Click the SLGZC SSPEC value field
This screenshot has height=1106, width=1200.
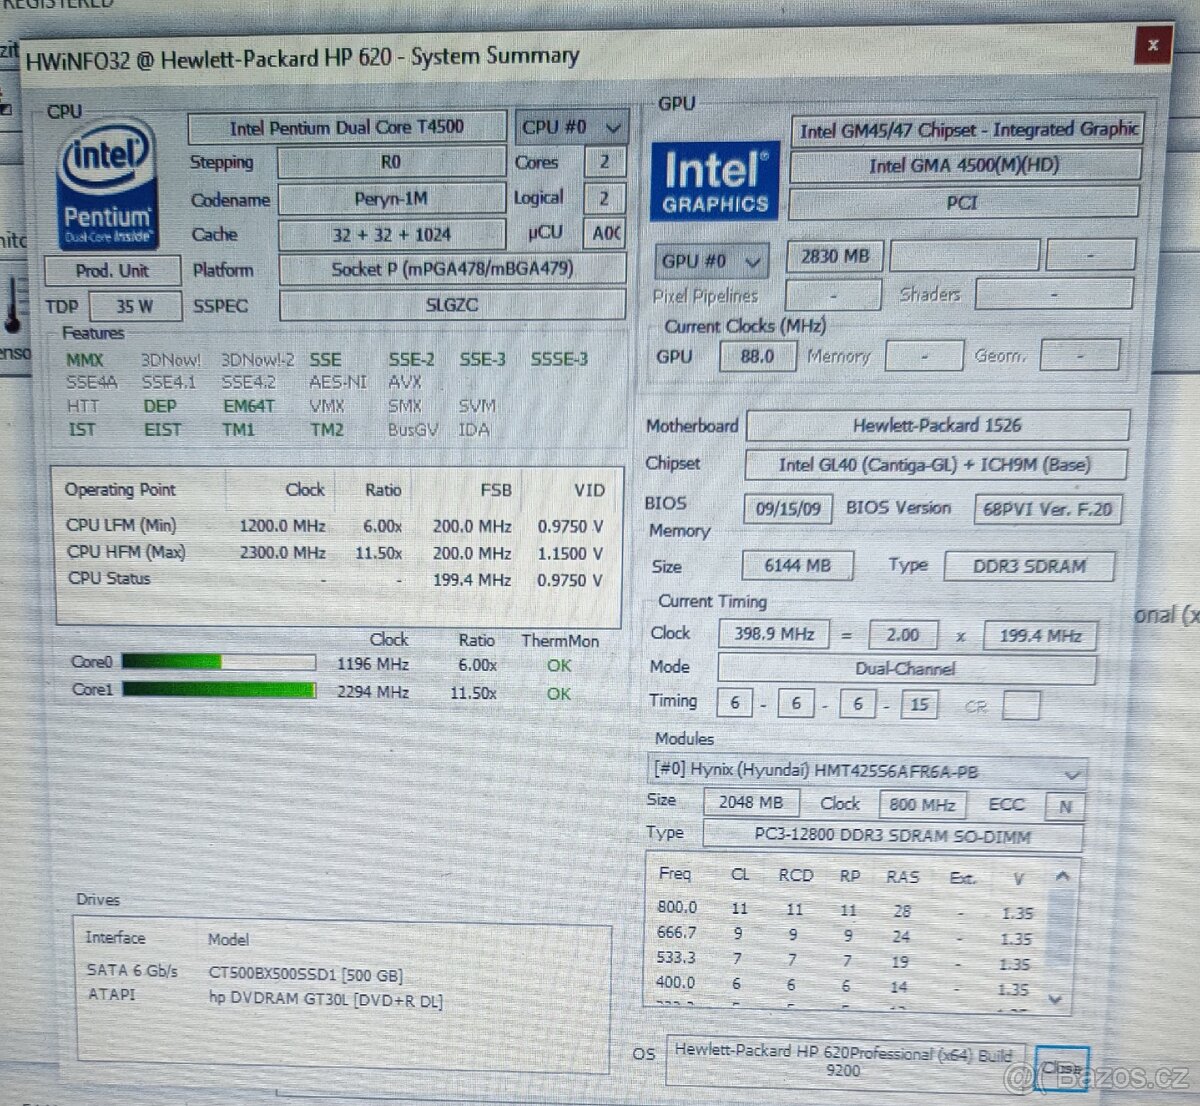coord(452,305)
